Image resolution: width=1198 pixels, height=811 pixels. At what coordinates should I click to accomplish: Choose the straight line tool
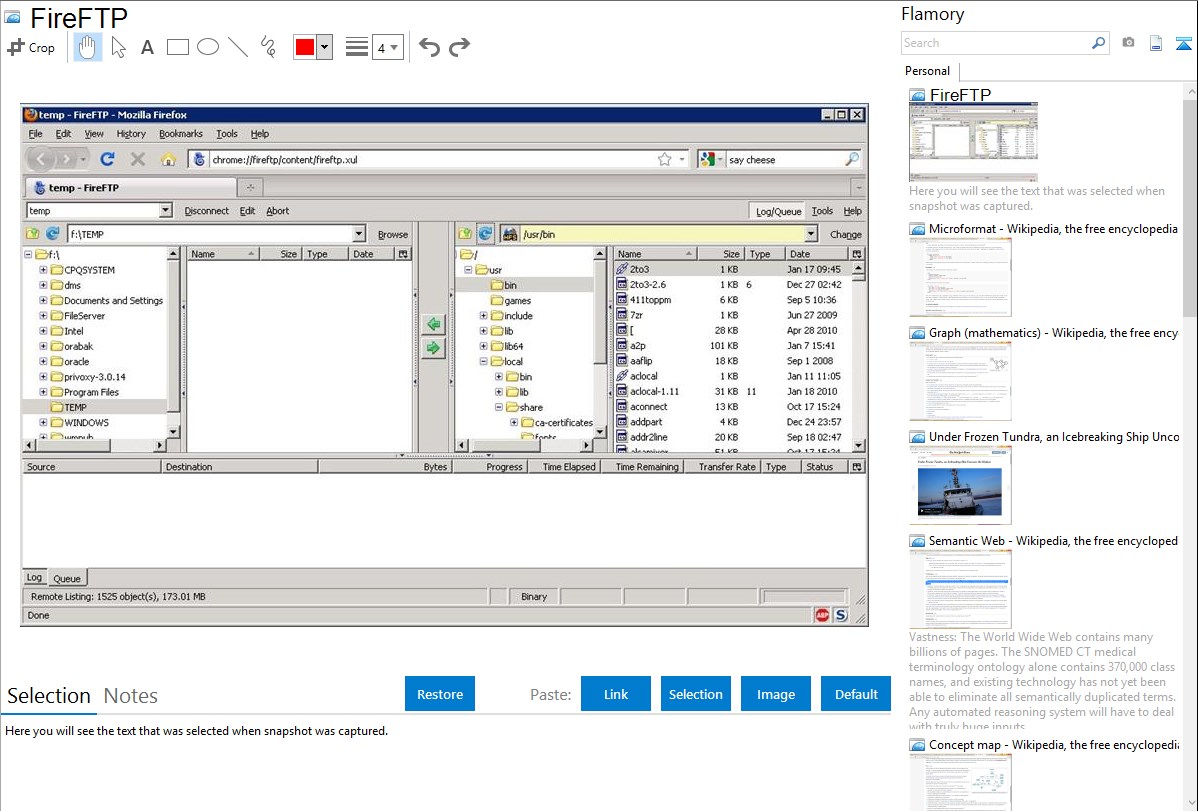[x=238, y=47]
